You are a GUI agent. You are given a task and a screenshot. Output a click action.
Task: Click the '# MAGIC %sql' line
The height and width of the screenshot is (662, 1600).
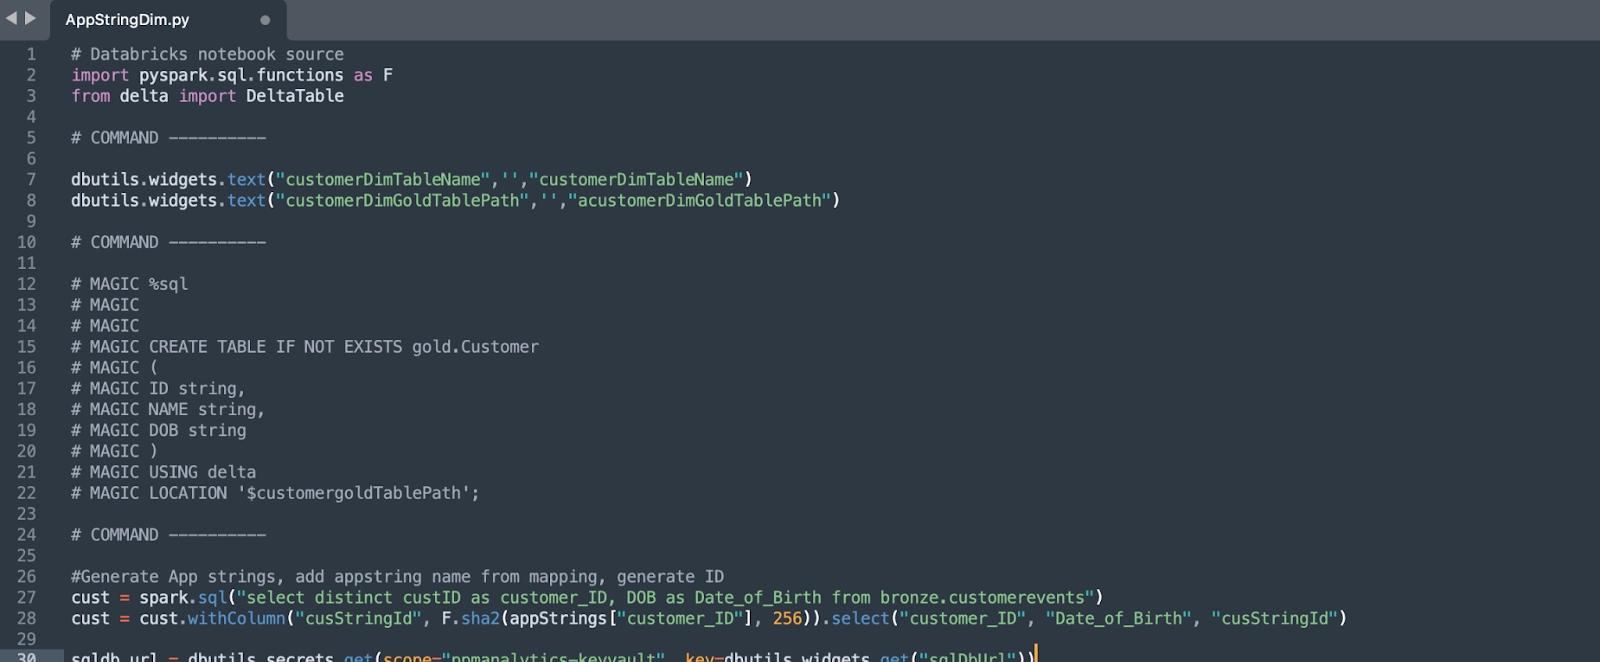(x=129, y=284)
